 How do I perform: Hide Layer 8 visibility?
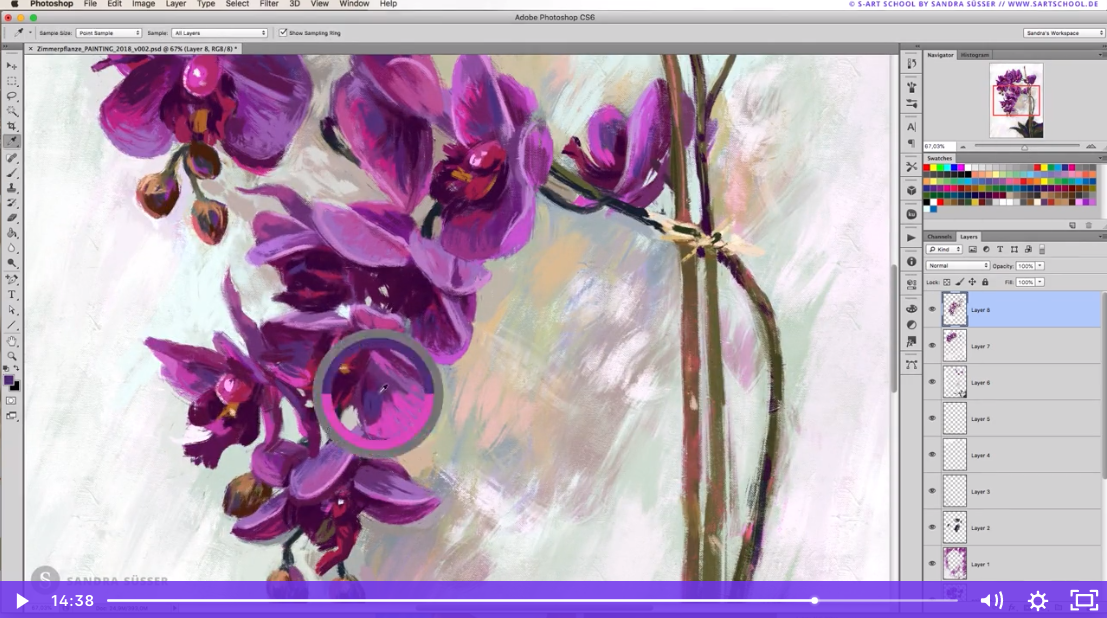(932, 309)
